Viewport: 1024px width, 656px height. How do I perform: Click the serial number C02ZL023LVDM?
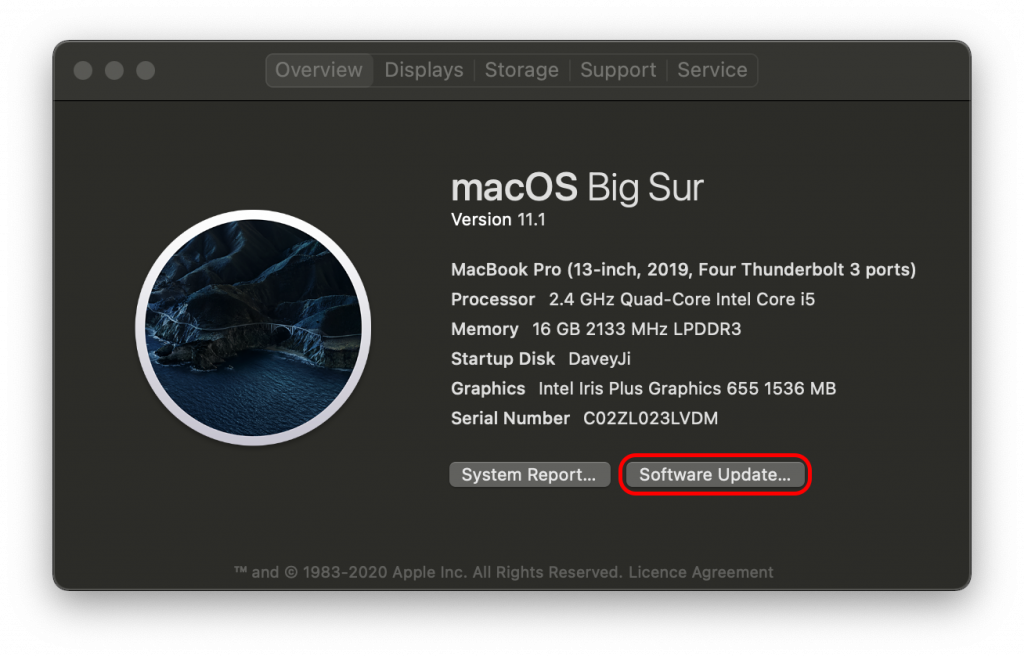pyautogui.click(x=650, y=418)
